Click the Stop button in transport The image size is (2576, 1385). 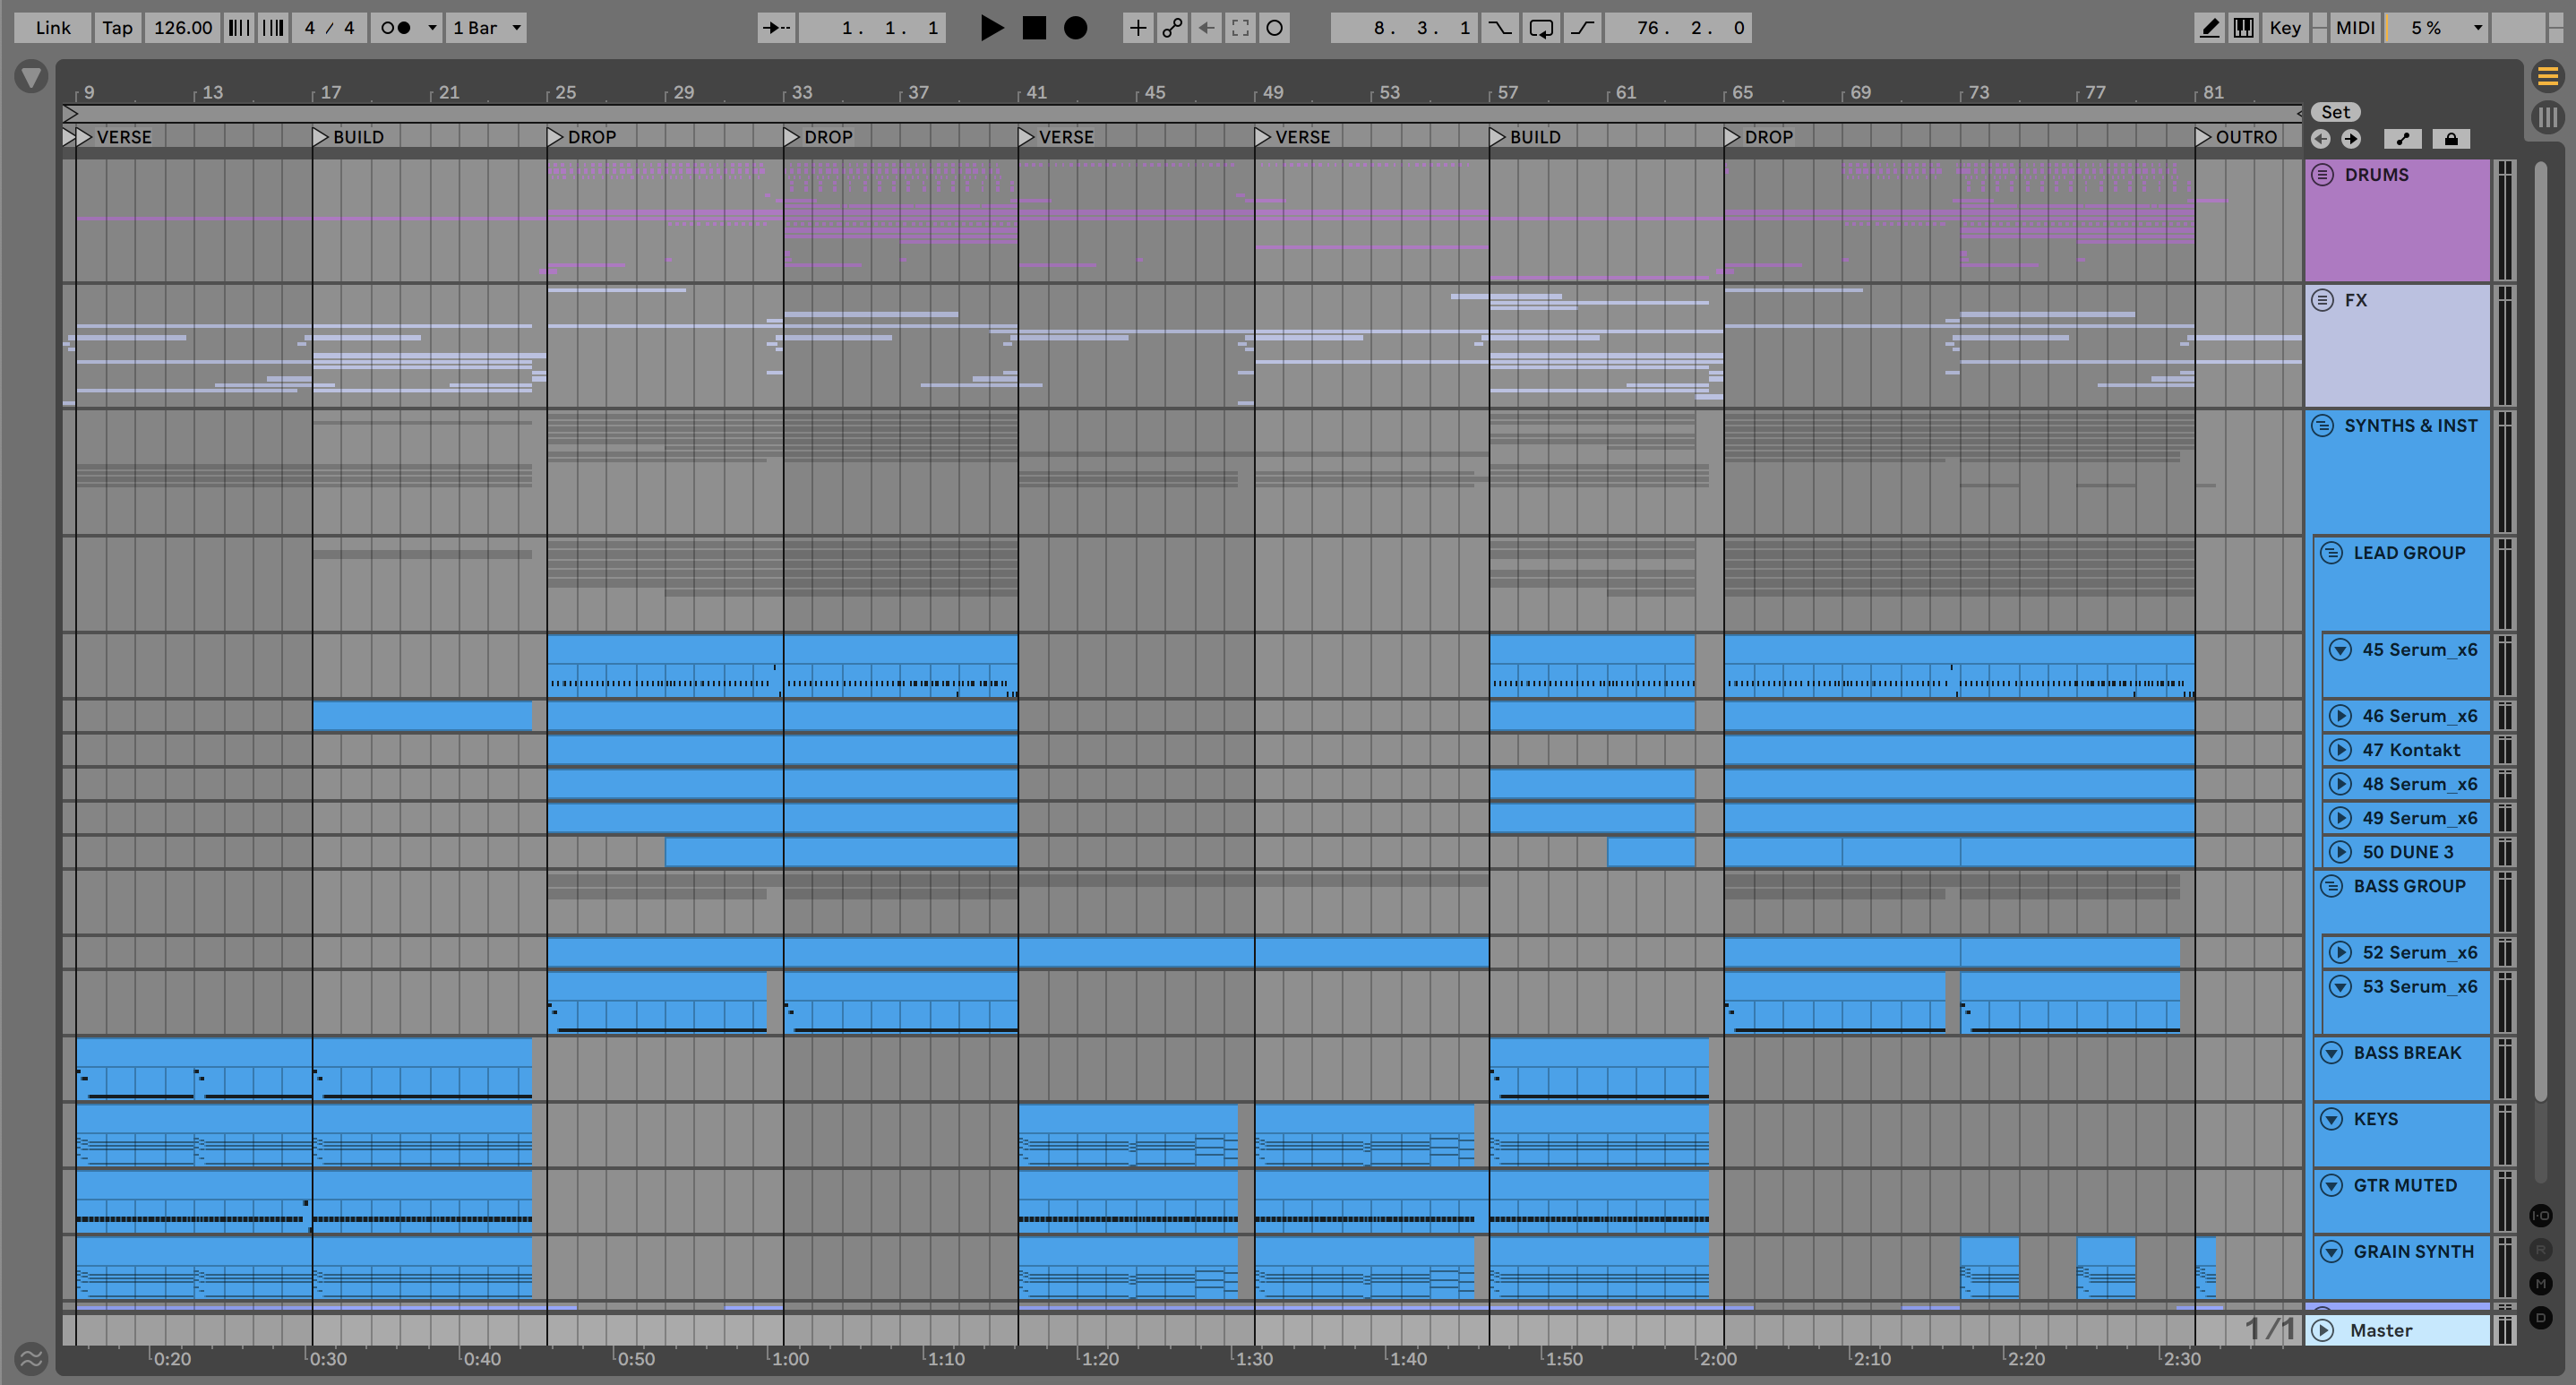1034,28
